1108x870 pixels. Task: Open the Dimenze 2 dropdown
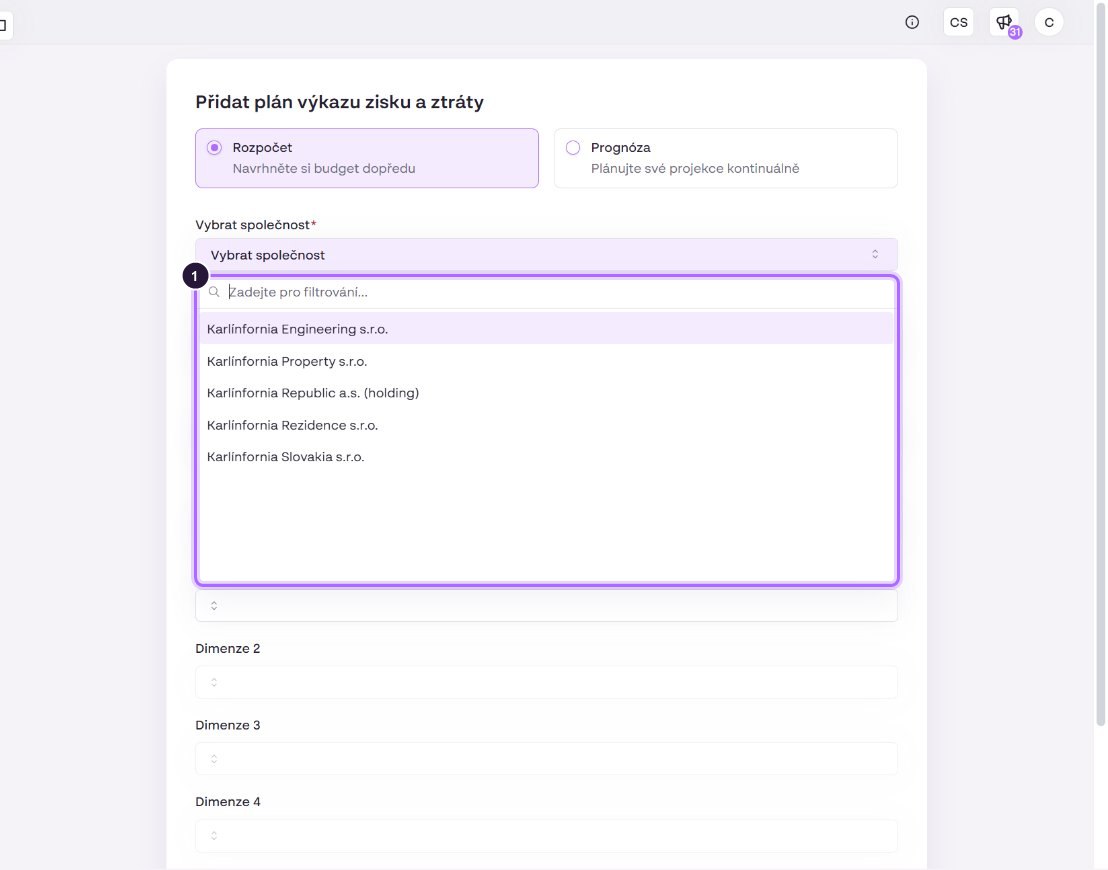pyautogui.click(x=546, y=682)
